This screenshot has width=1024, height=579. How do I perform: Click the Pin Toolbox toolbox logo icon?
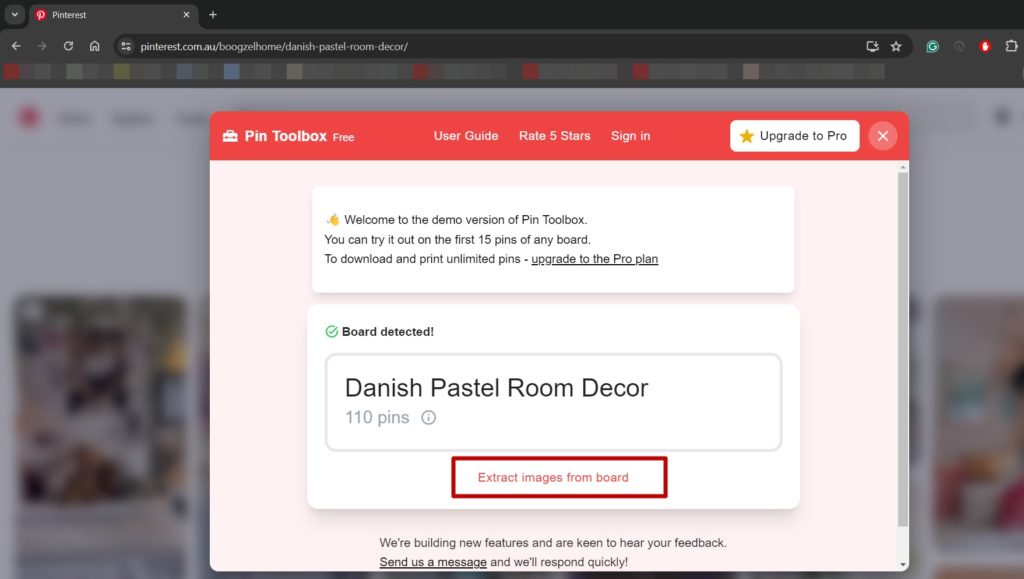point(230,136)
